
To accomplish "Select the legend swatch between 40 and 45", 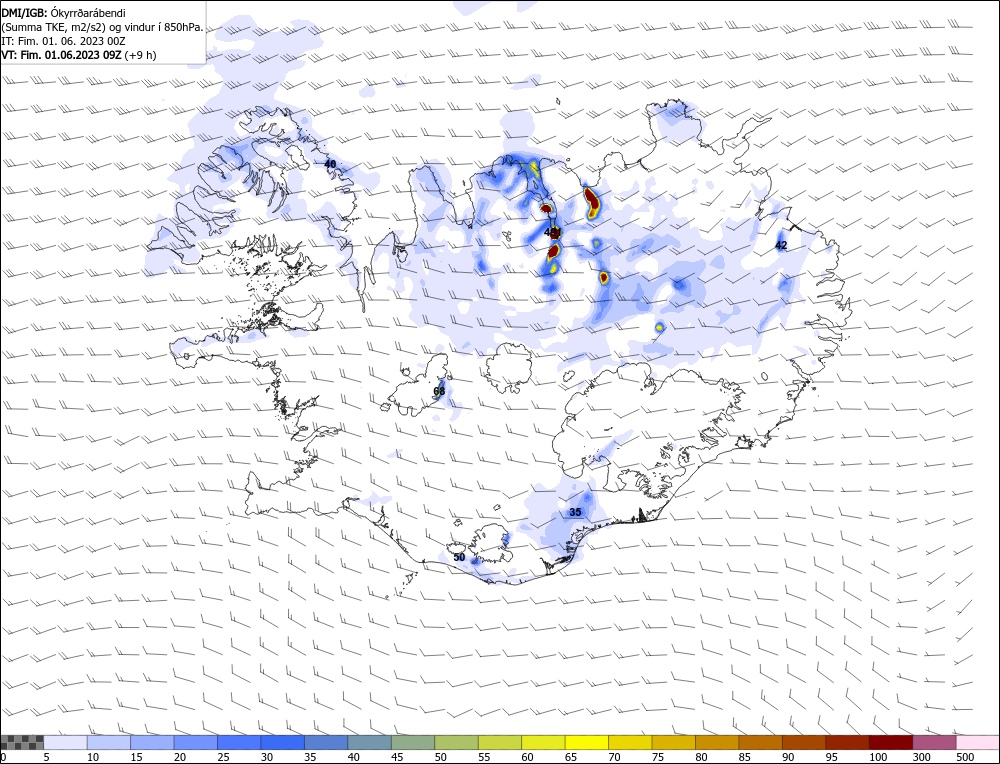I will 370,742.
